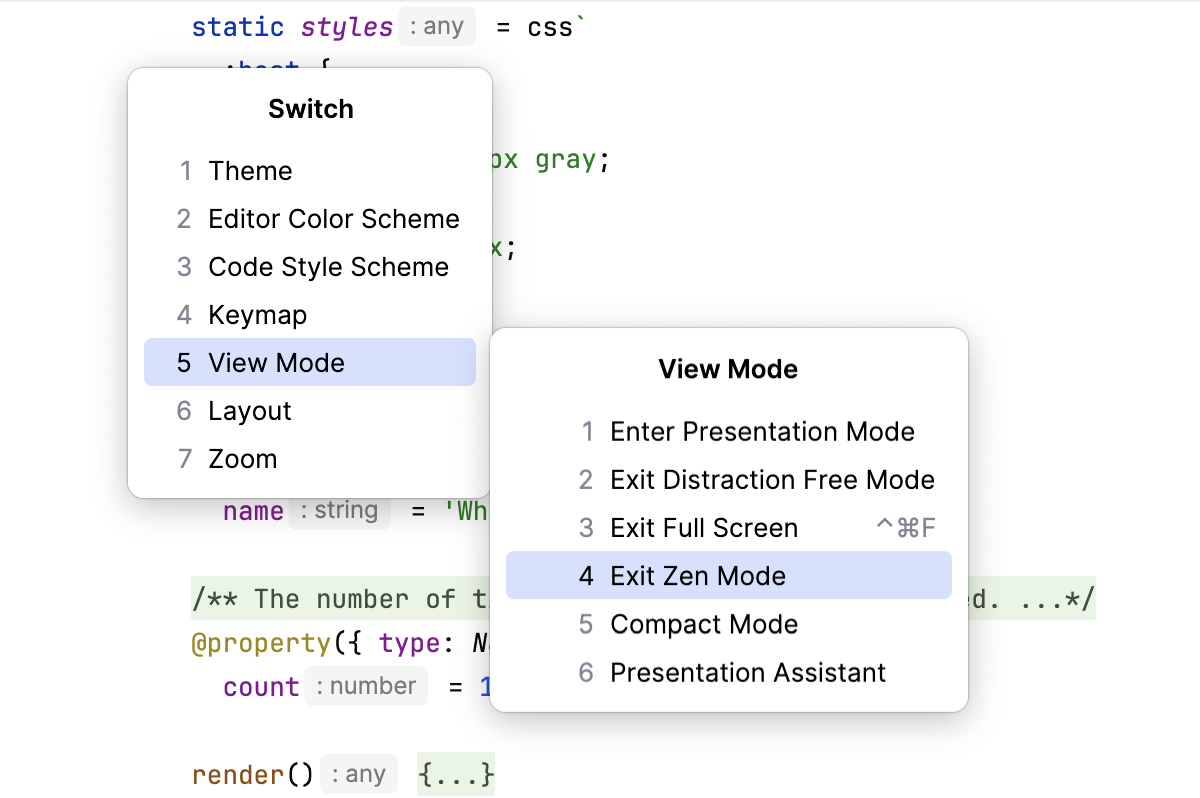Expand the folded render() body {...}
This screenshot has width=1200, height=798.
pyautogui.click(x=456, y=775)
